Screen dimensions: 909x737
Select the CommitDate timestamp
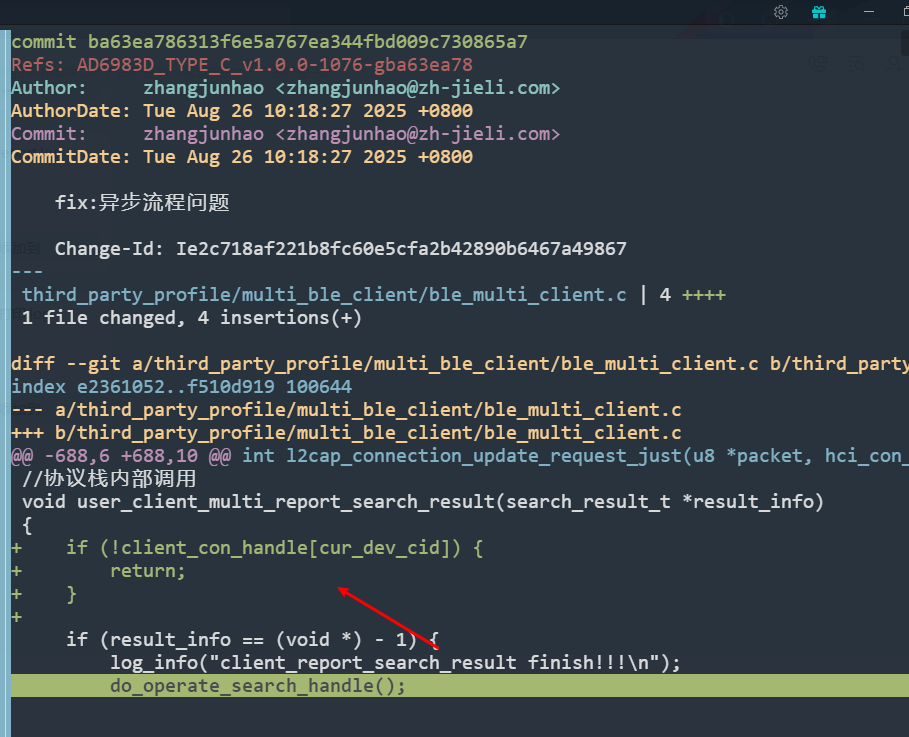click(x=308, y=157)
